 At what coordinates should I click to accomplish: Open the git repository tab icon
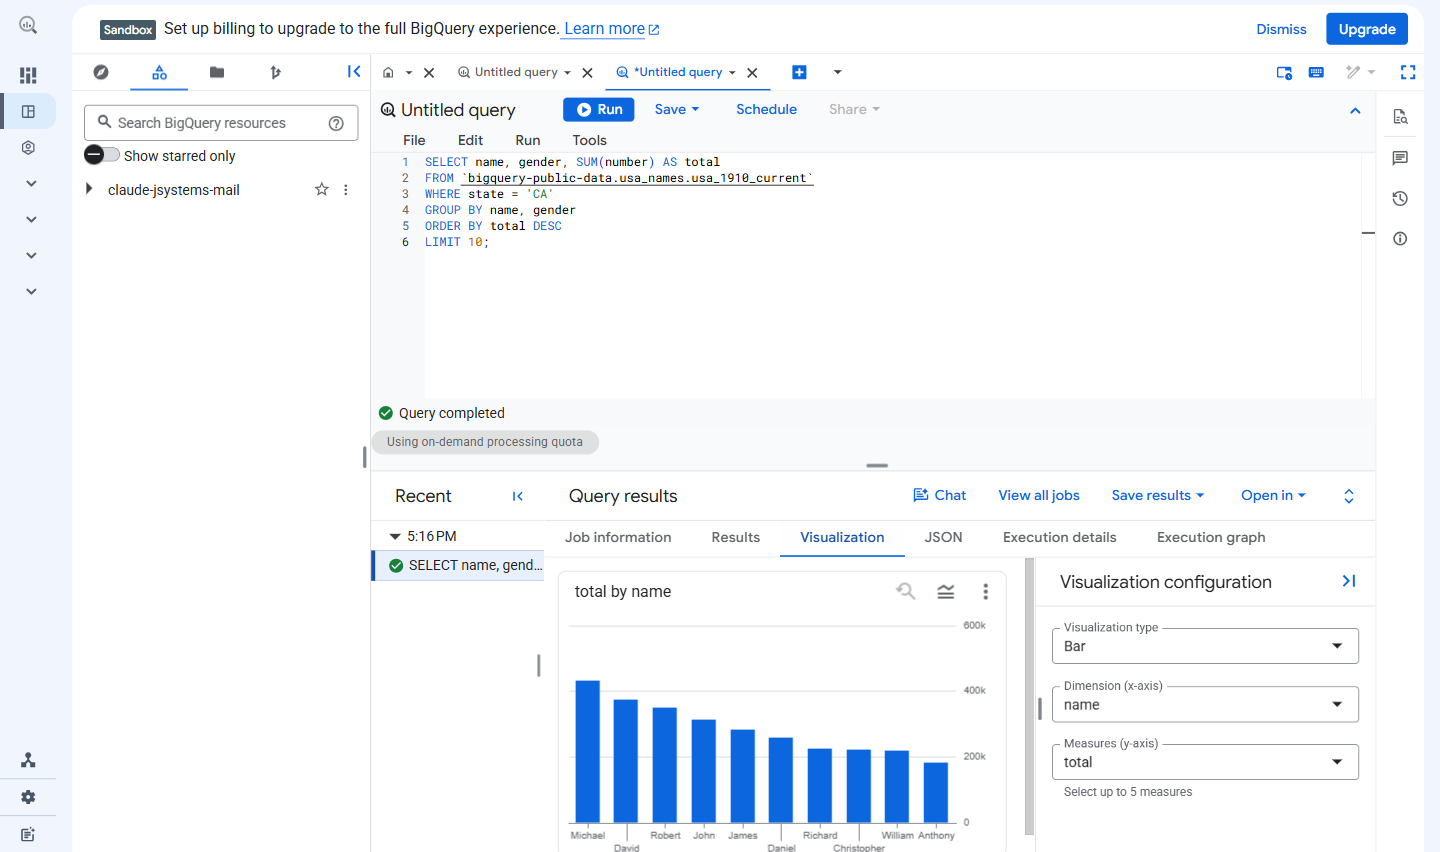[275, 72]
